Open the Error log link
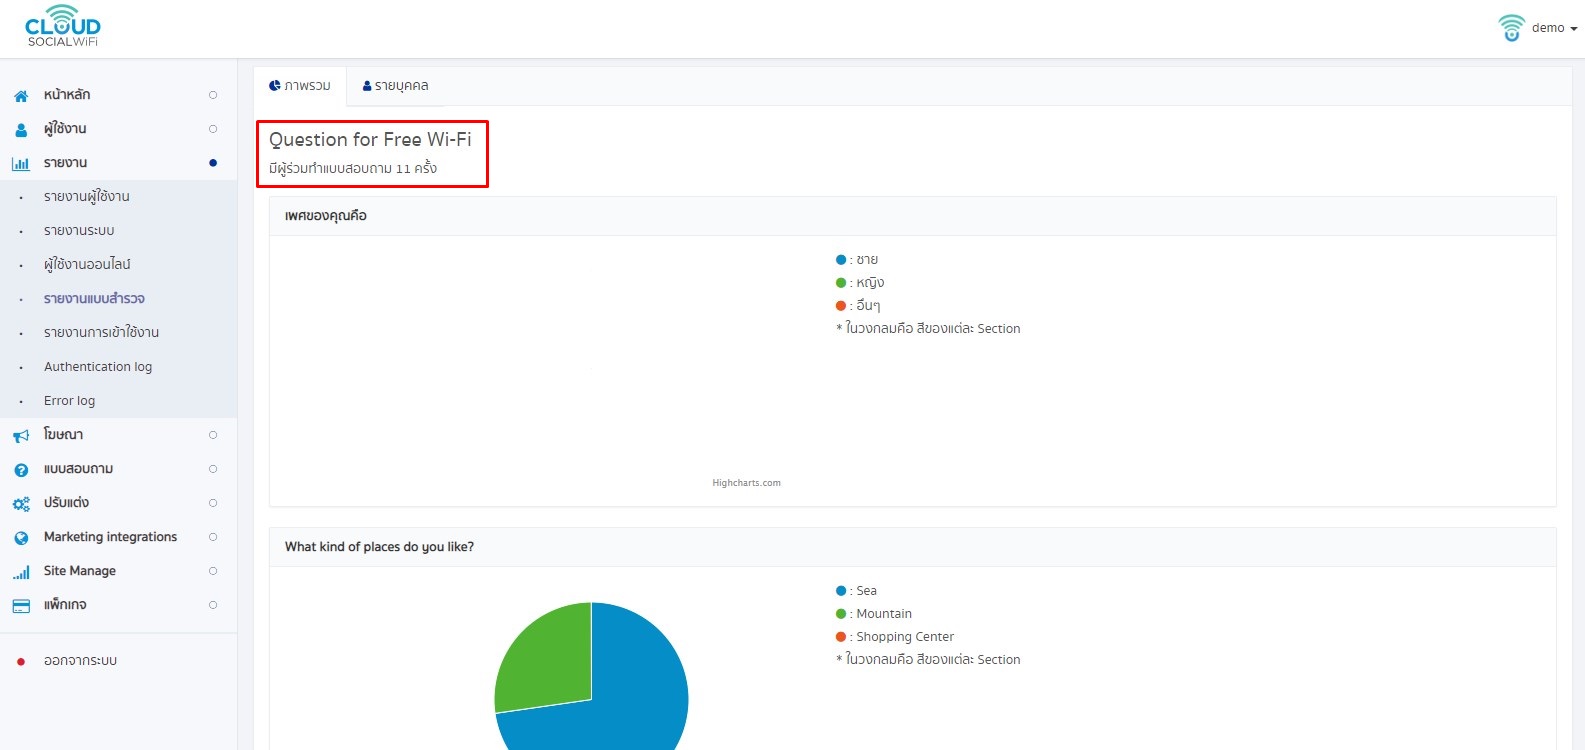The image size is (1585, 750). pos(69,401)
